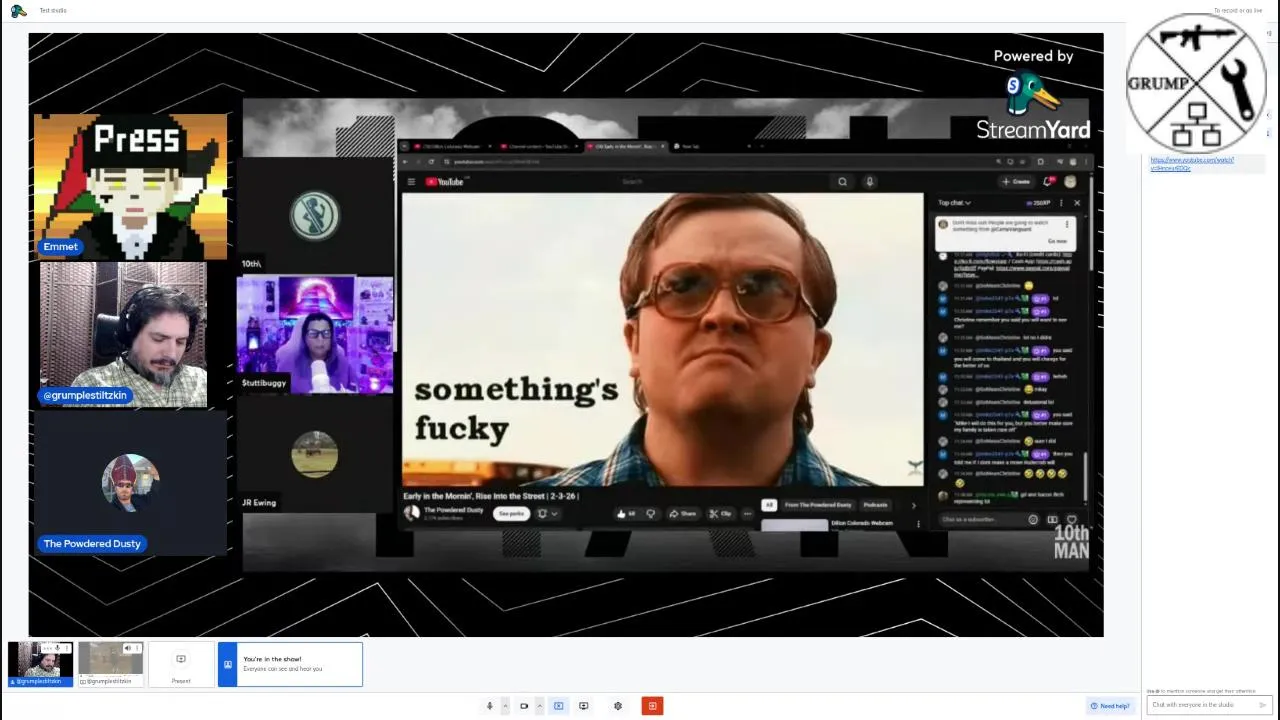Click the YouTube search magnifier button
The height and width of the screenshot is (720, 1280).
(843, 182)
